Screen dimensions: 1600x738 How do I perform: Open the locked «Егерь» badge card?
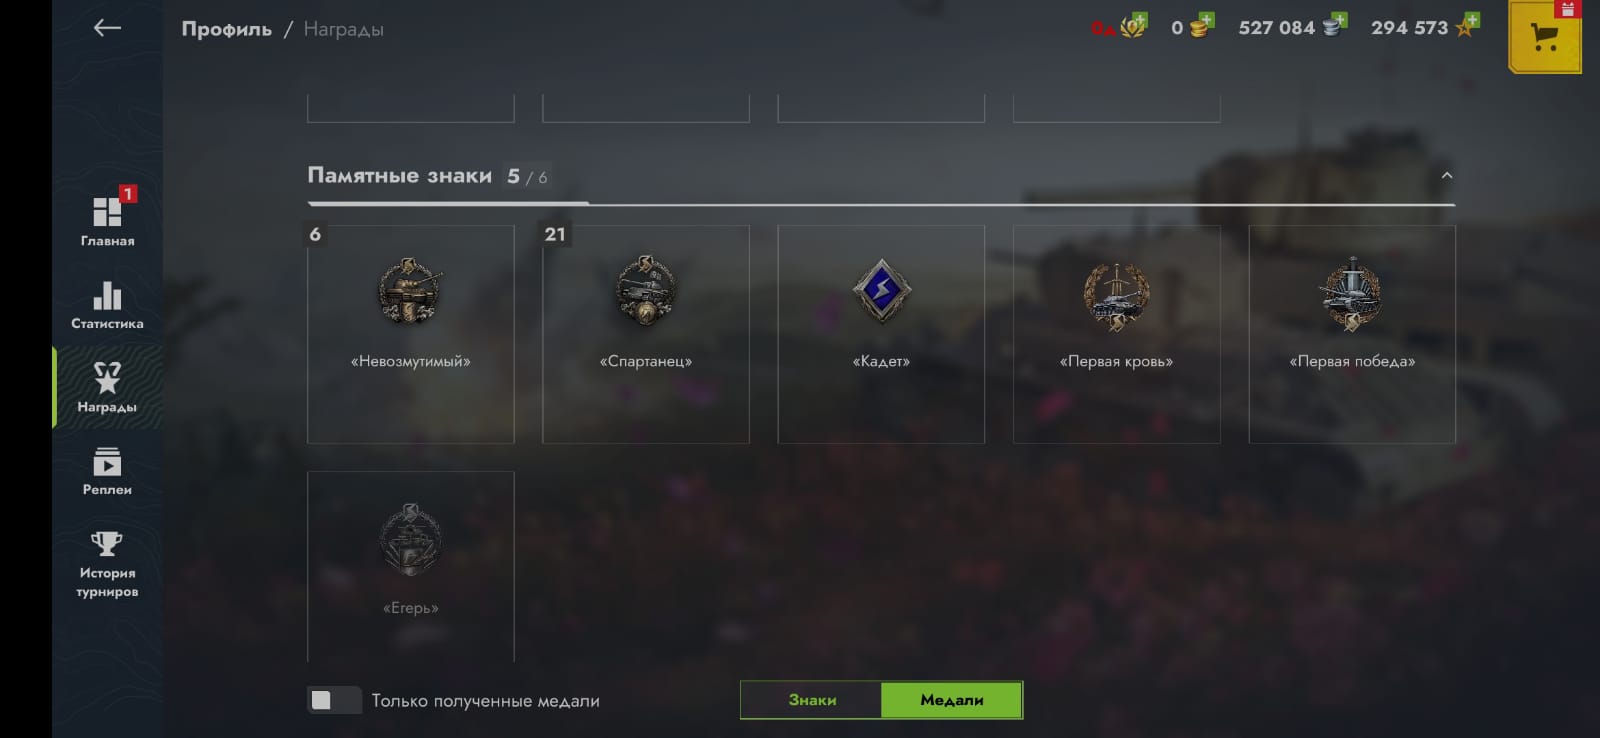[410, 566]
